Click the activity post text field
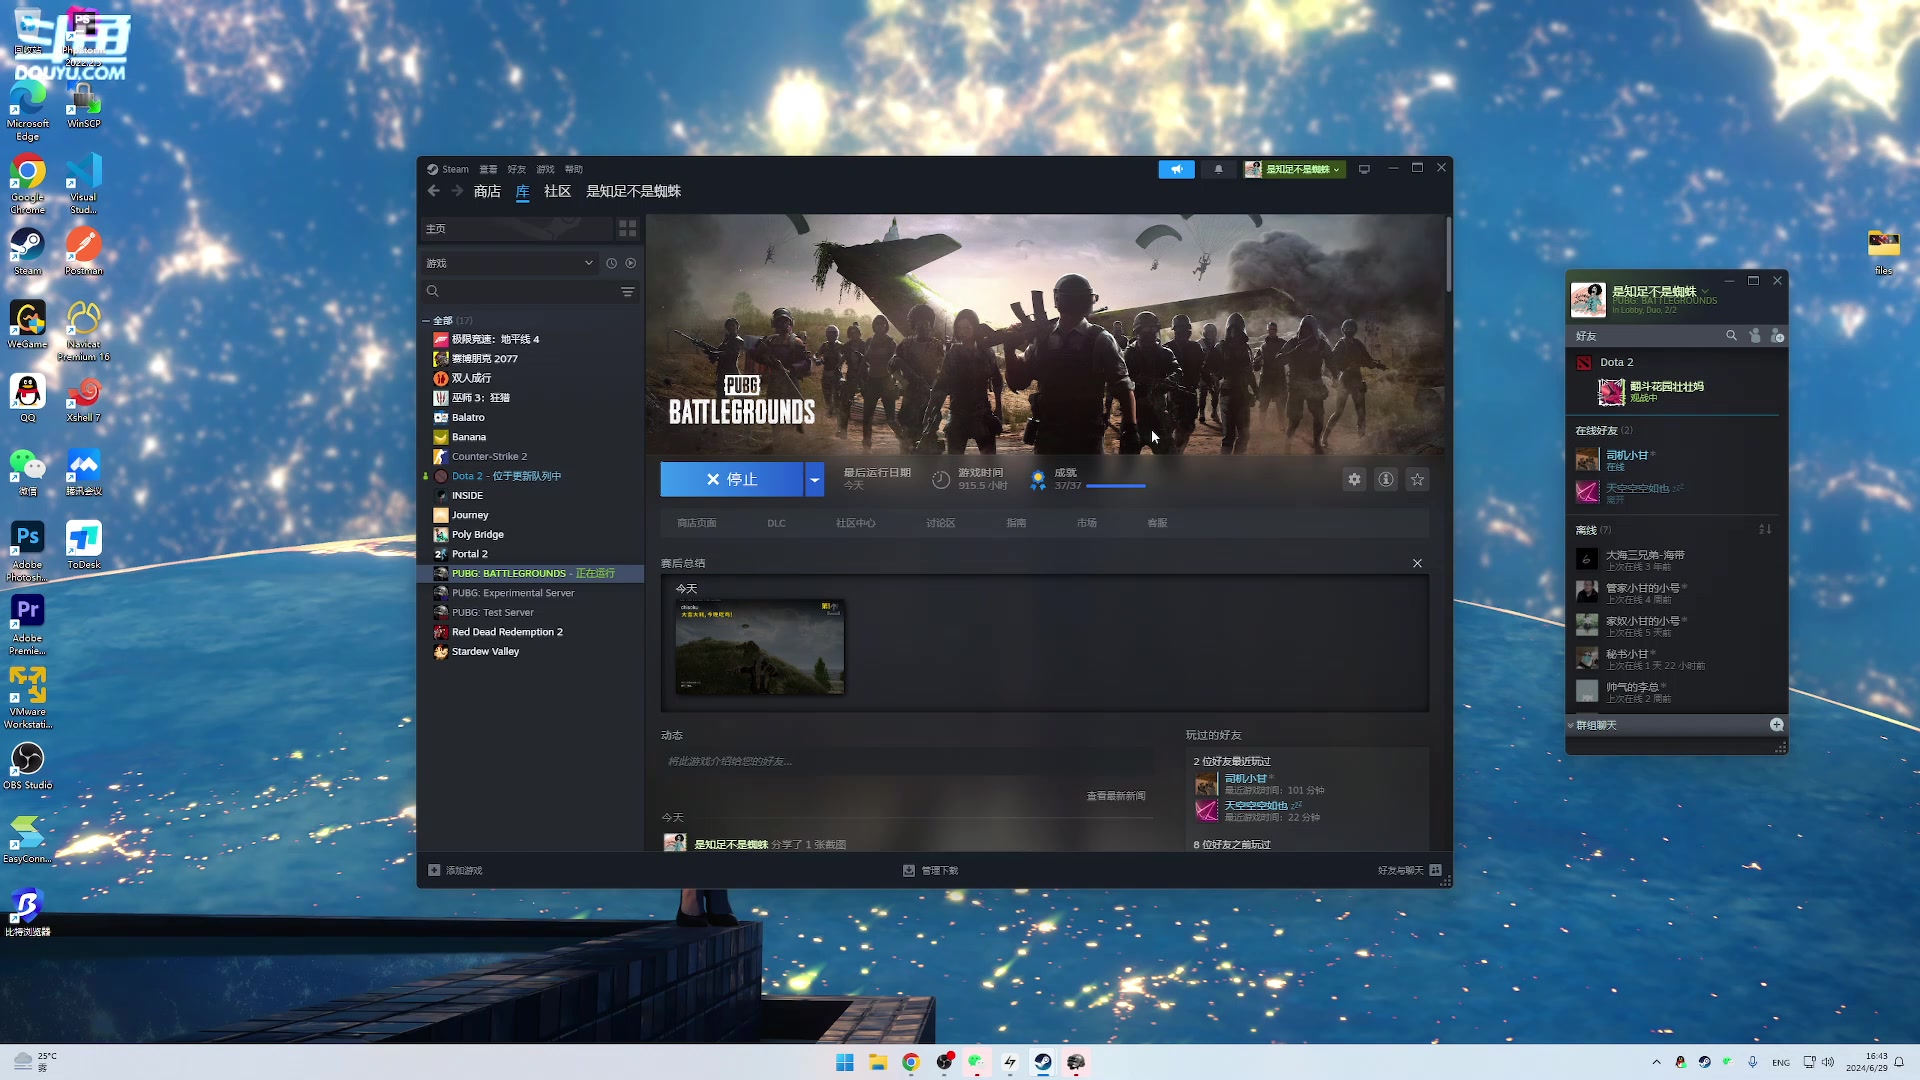This screenshot has height=1080, width=1920. point(906,762)
